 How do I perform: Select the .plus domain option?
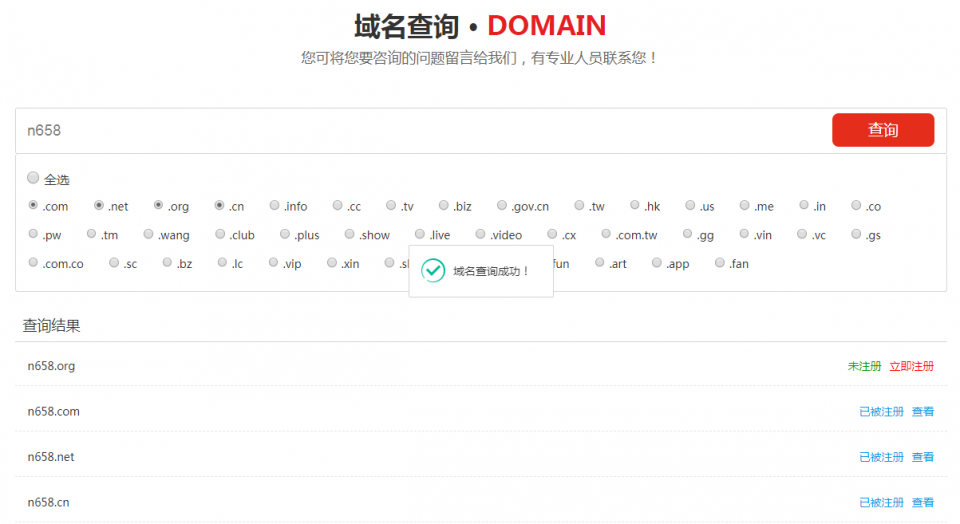point(285,234)
